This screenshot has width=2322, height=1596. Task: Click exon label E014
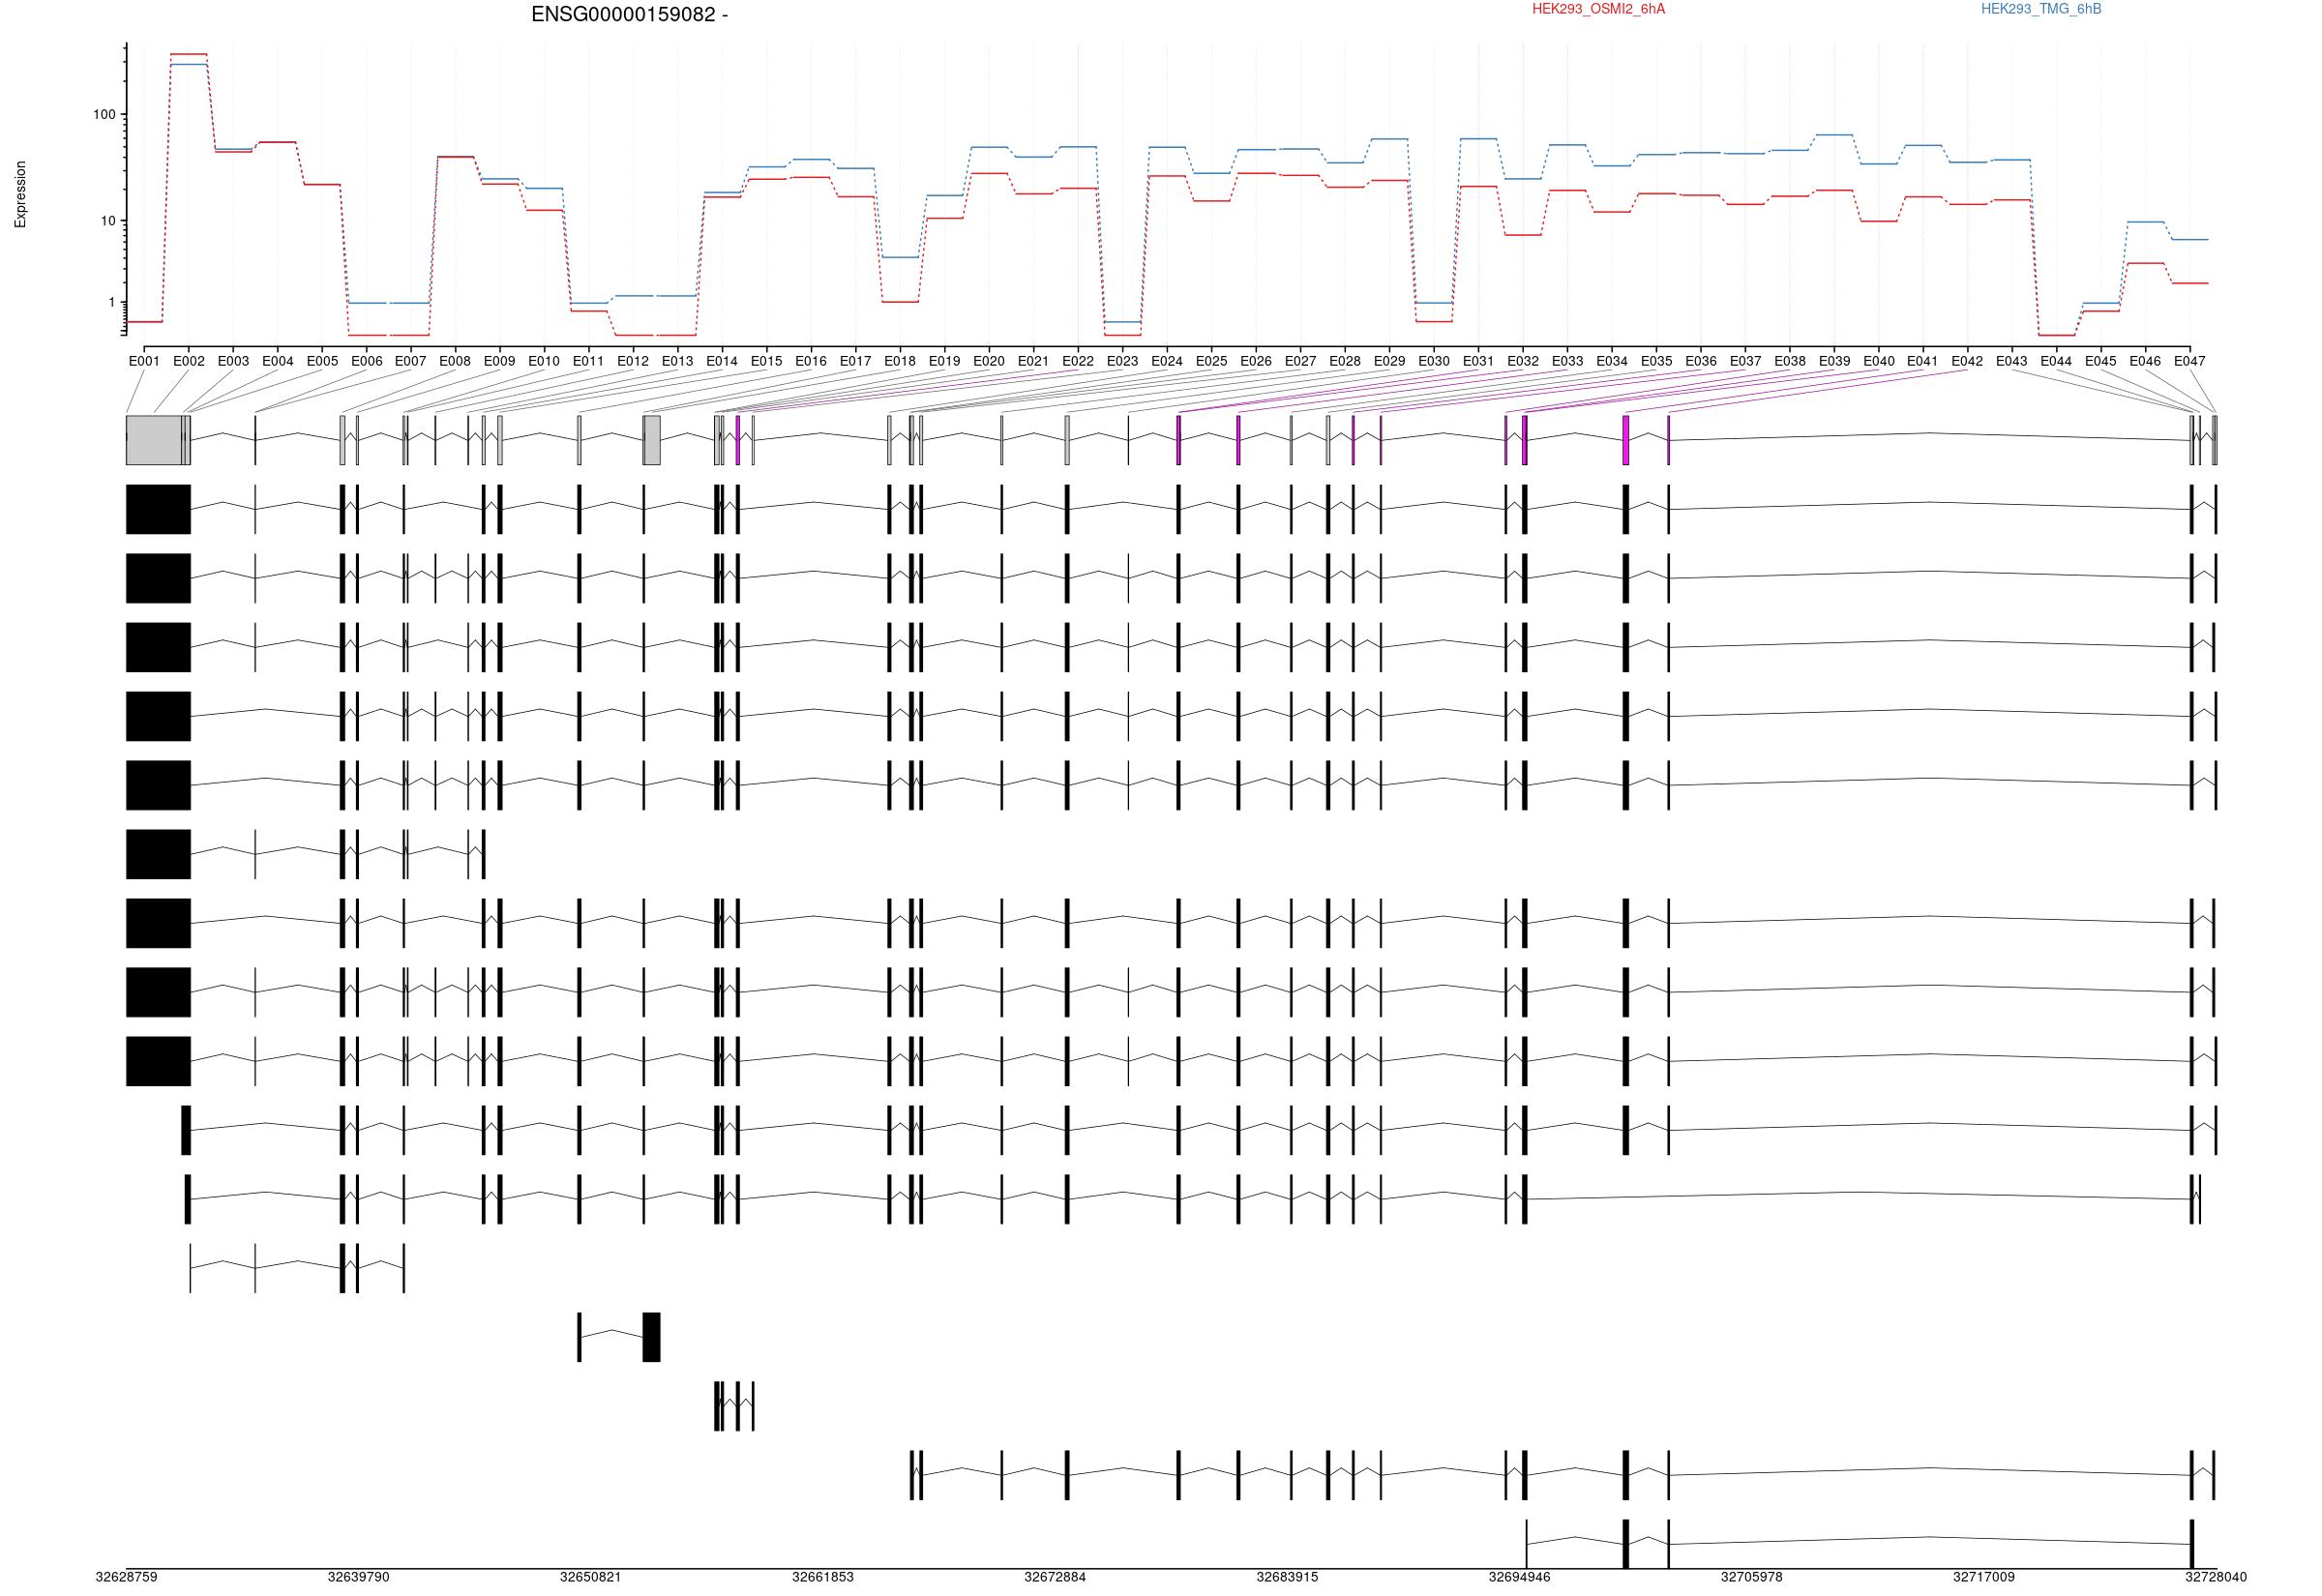point(722,361)
